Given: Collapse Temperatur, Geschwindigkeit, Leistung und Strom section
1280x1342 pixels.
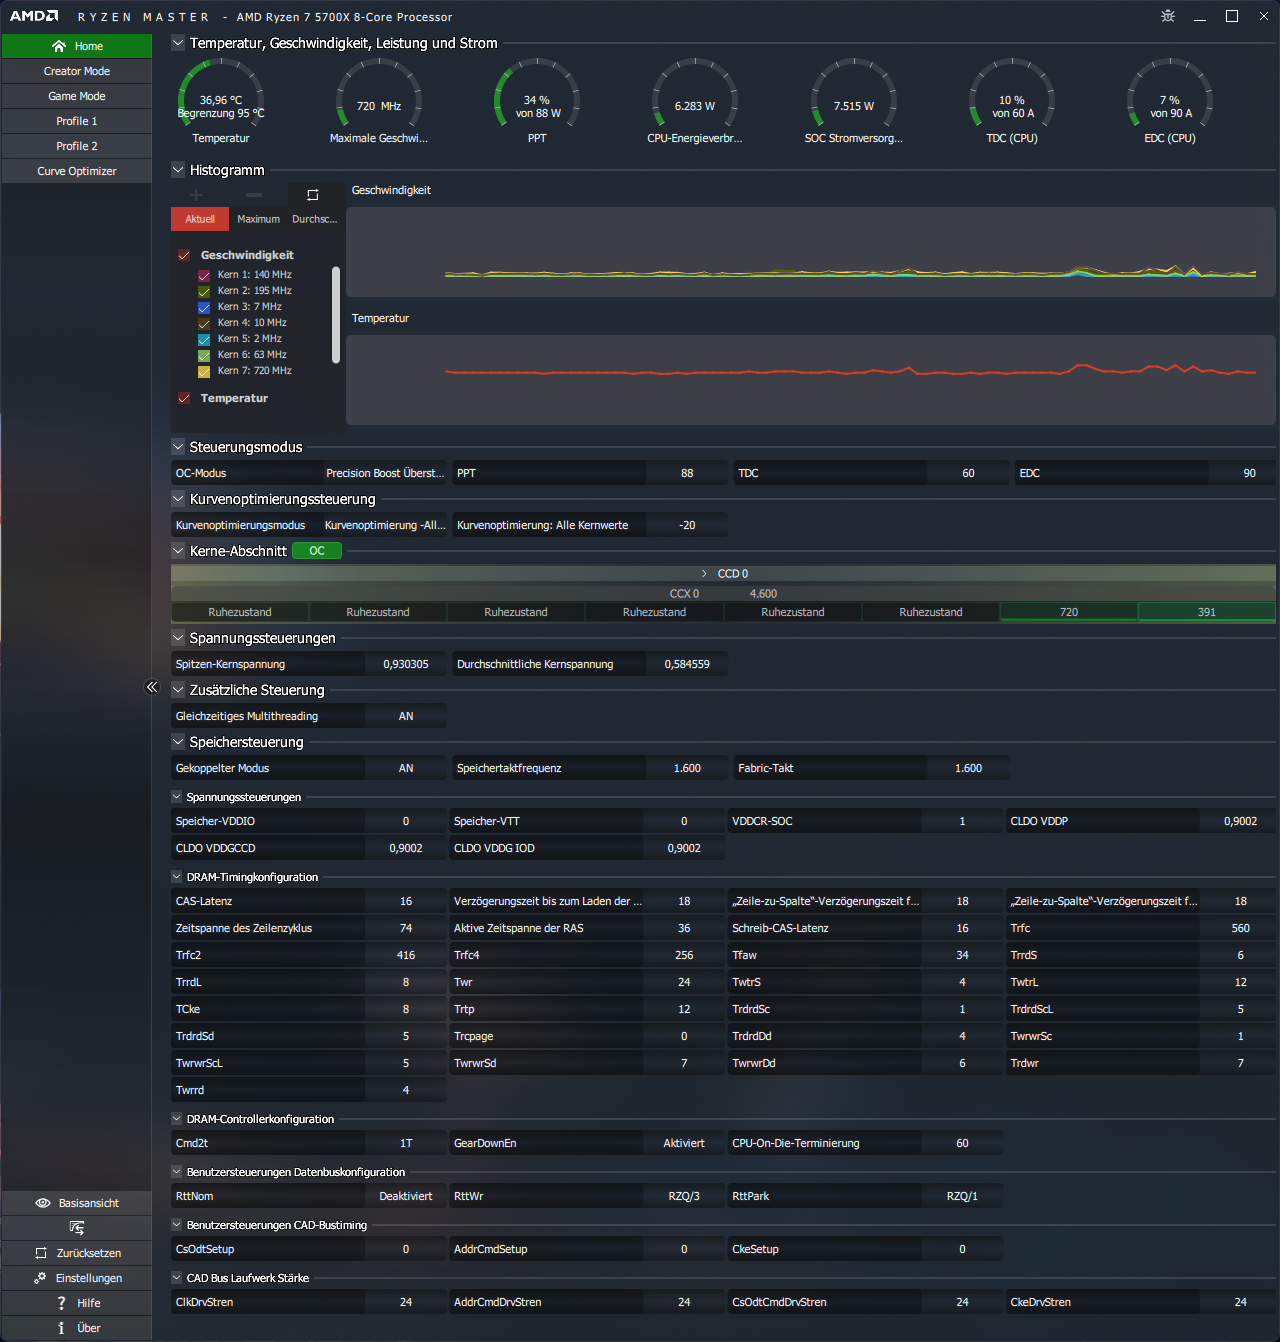Looking at the screenshot, I should (178, 43).
